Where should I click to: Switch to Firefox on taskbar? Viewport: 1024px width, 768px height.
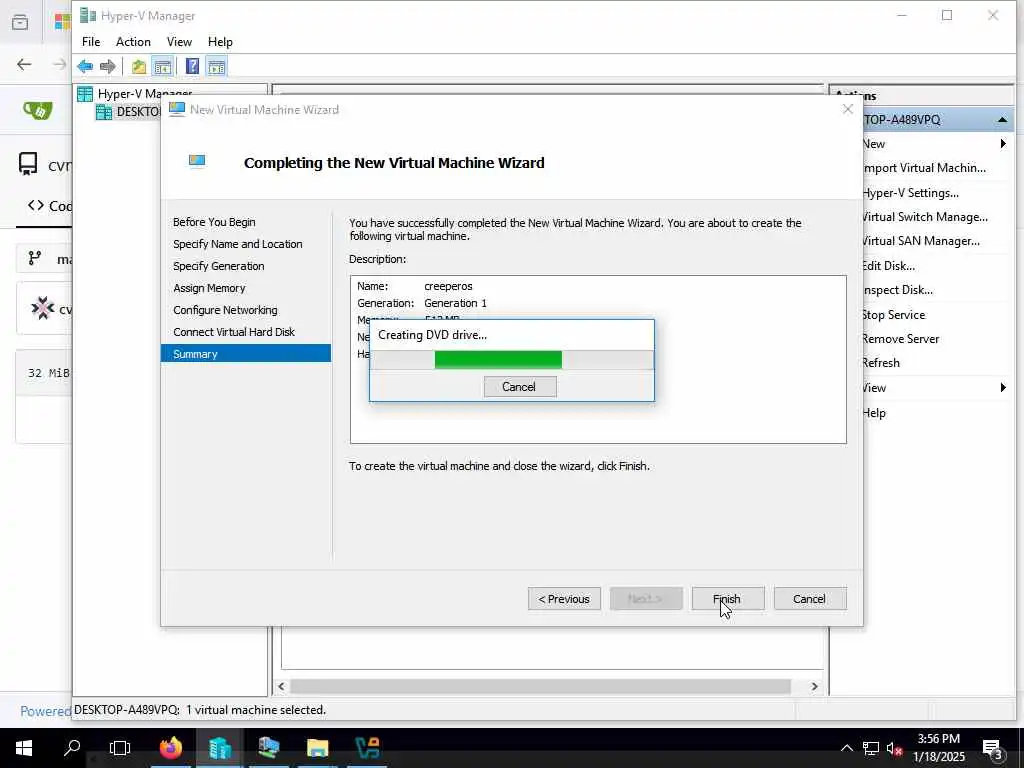(x=171, y=748)
